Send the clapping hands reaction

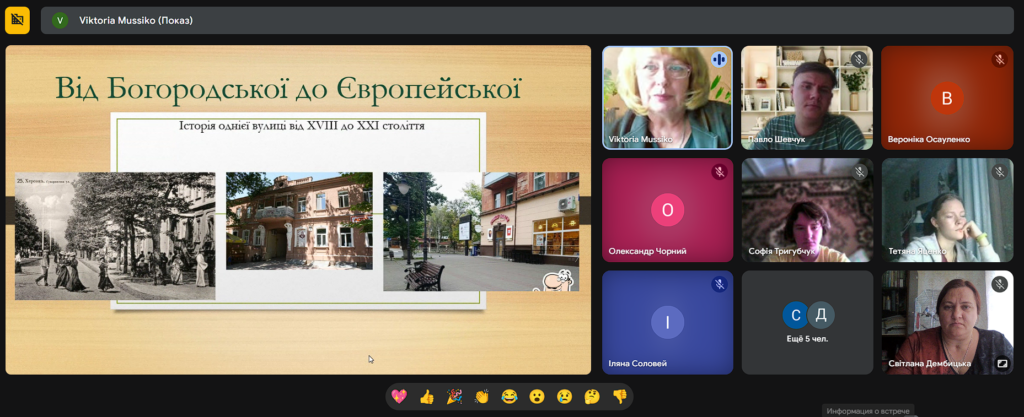(481, 397)
